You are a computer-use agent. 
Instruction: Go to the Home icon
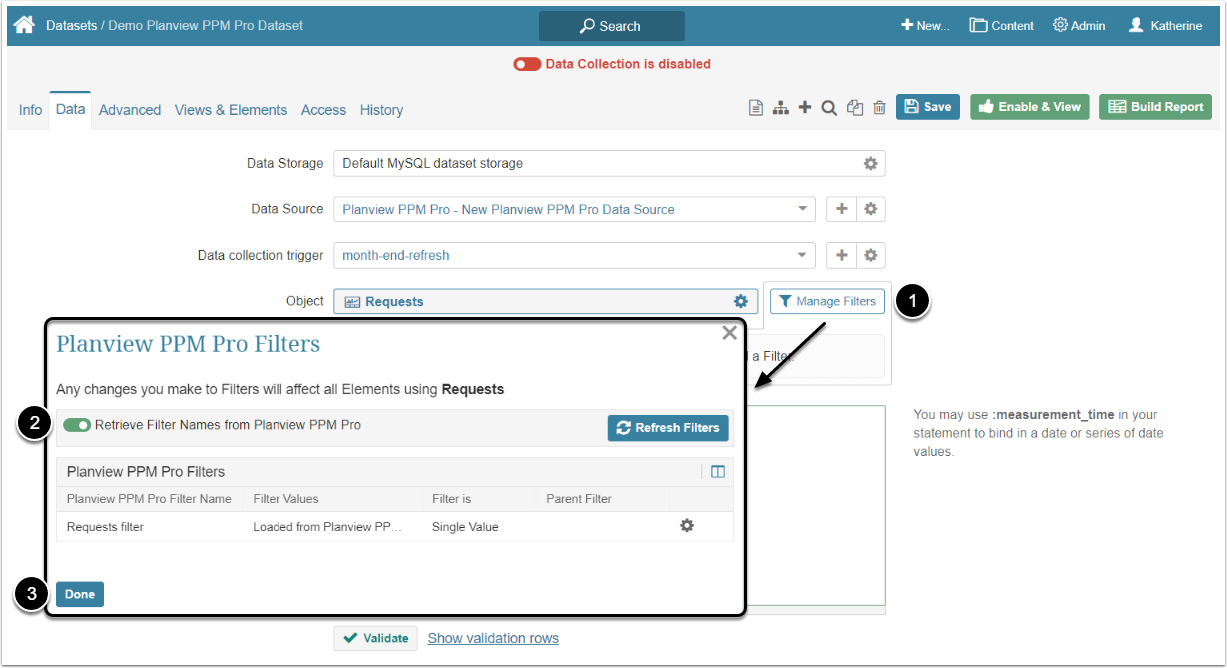tap(24, 25)
